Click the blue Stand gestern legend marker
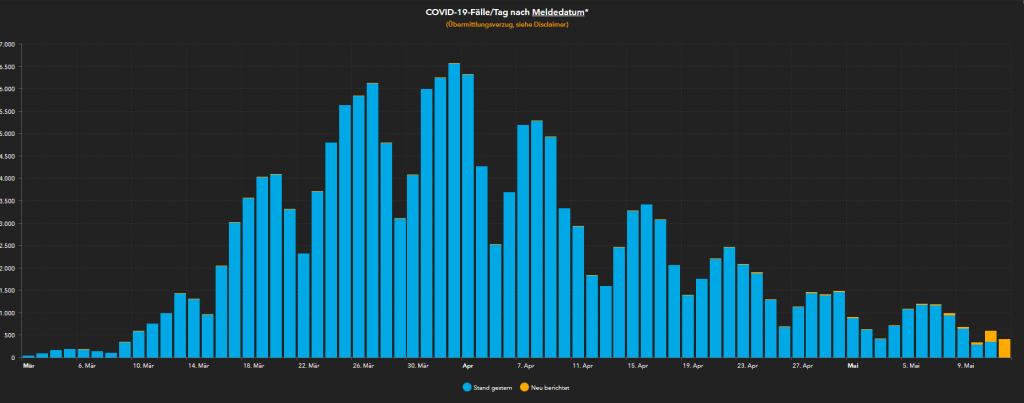Viewport: 1024px width, 403px height. pos(467,386)
